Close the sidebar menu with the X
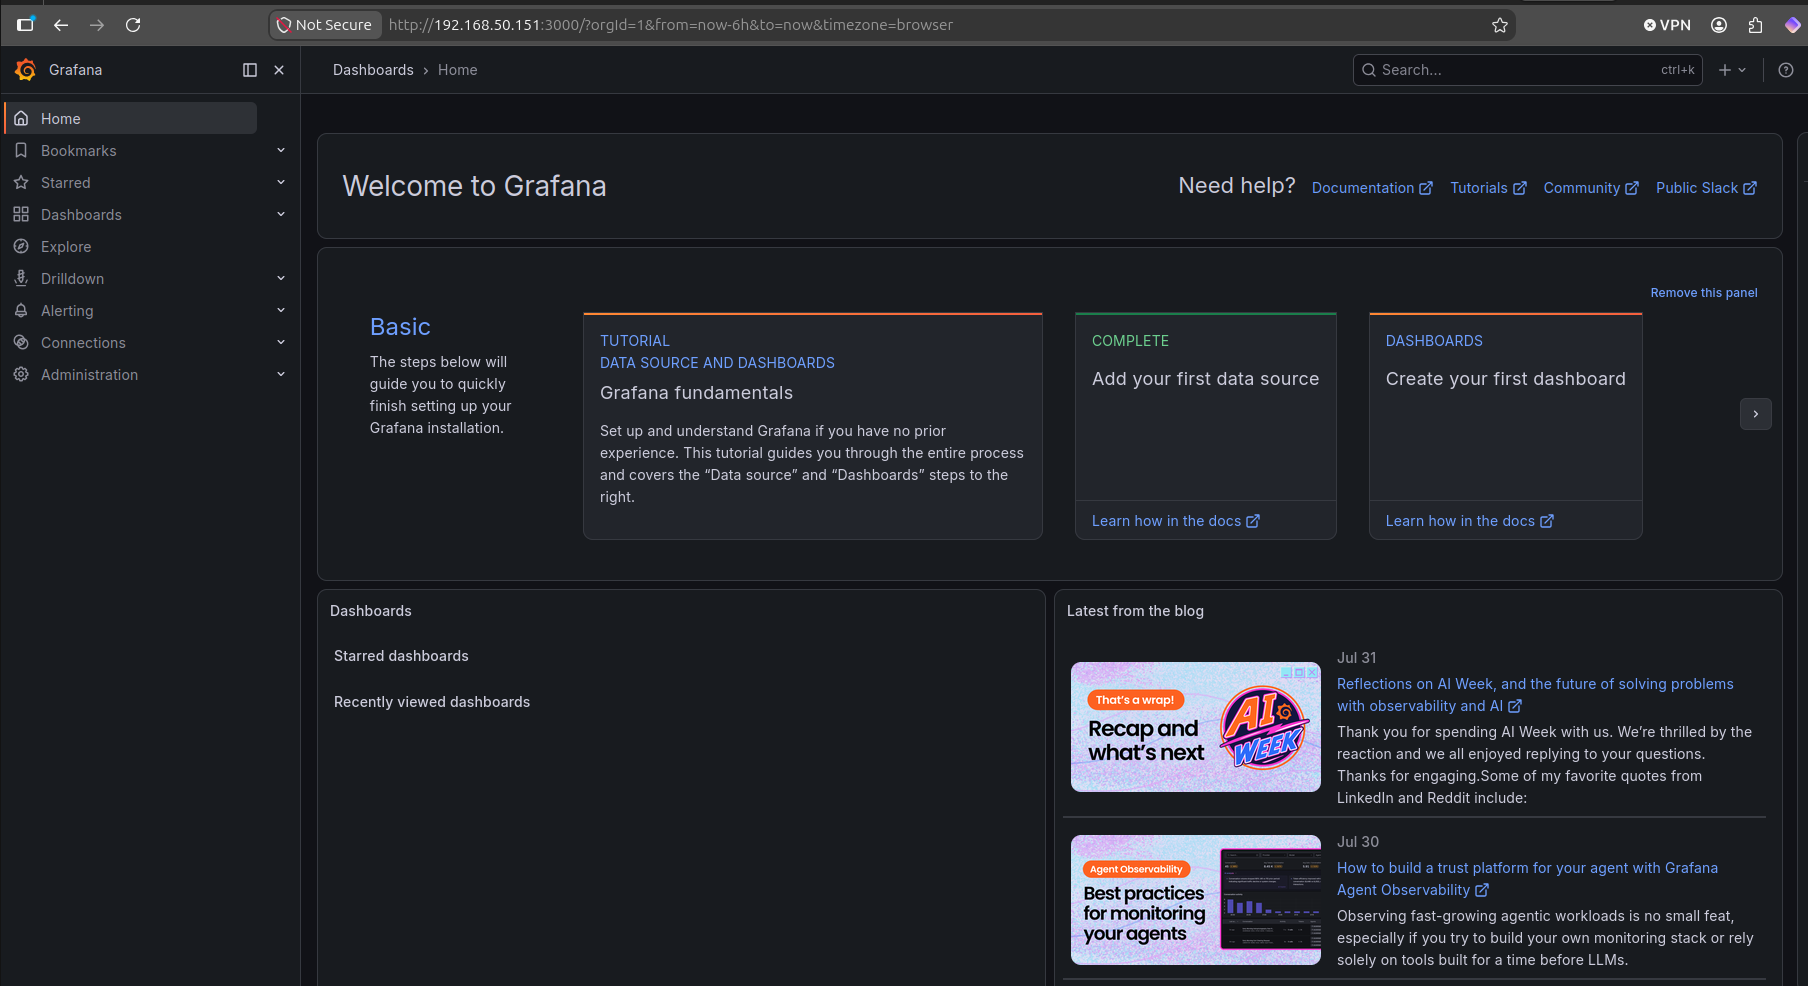 click(279, 70)
